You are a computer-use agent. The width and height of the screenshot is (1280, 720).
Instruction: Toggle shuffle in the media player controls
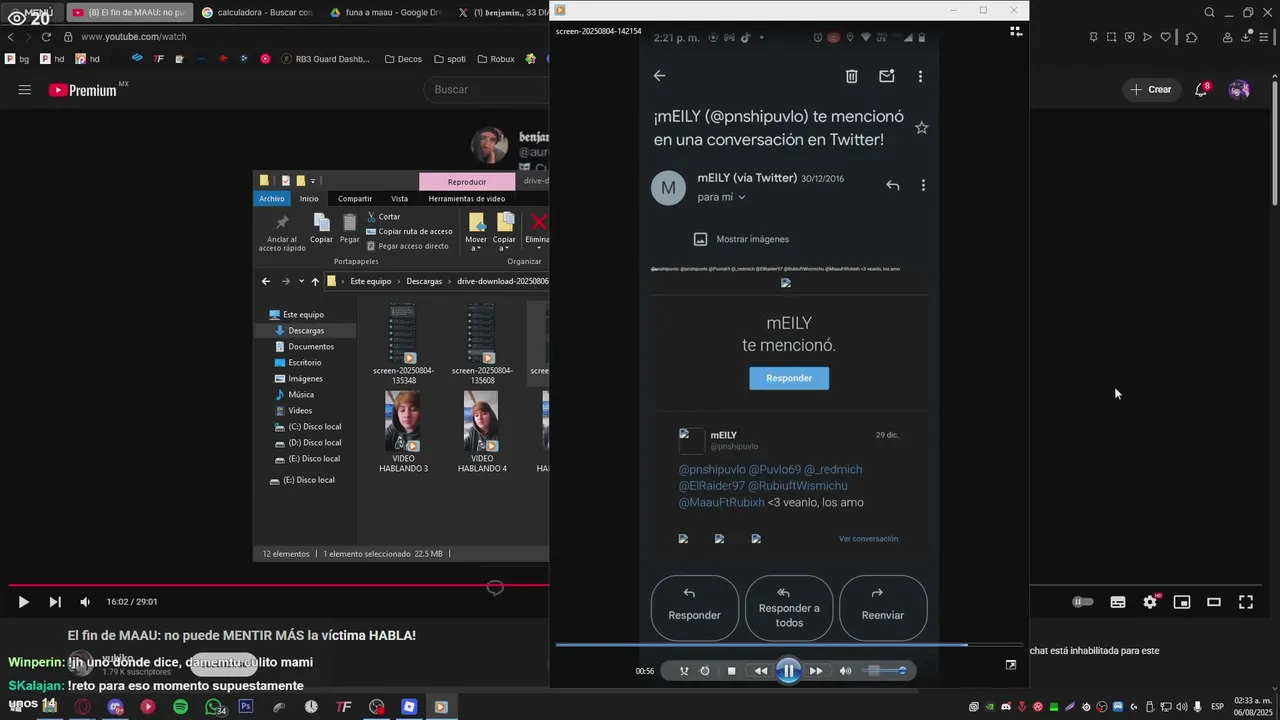coord(684,671)
